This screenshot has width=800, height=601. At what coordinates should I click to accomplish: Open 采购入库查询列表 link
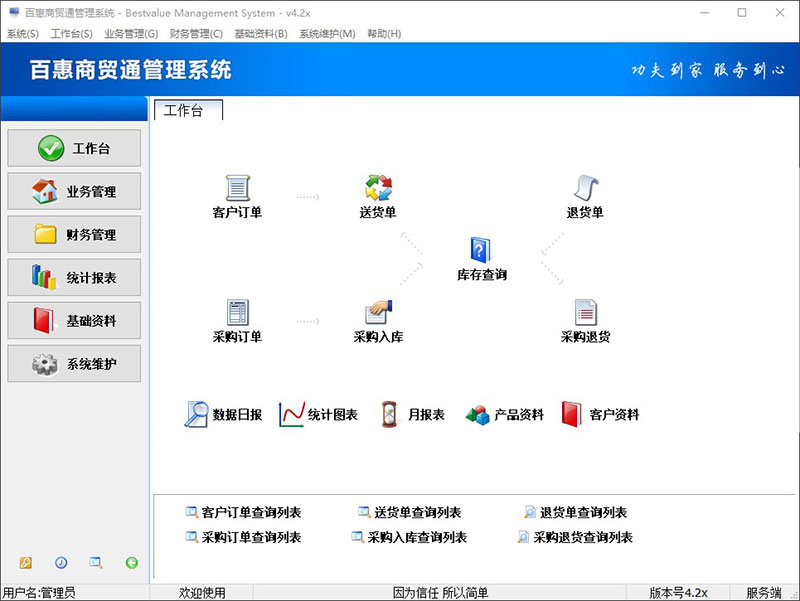410,537
